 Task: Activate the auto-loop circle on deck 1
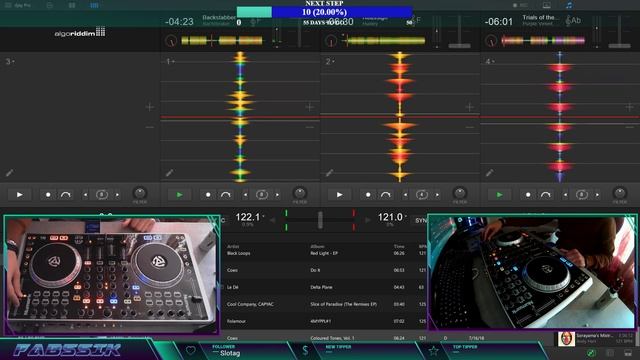point(262,195)
